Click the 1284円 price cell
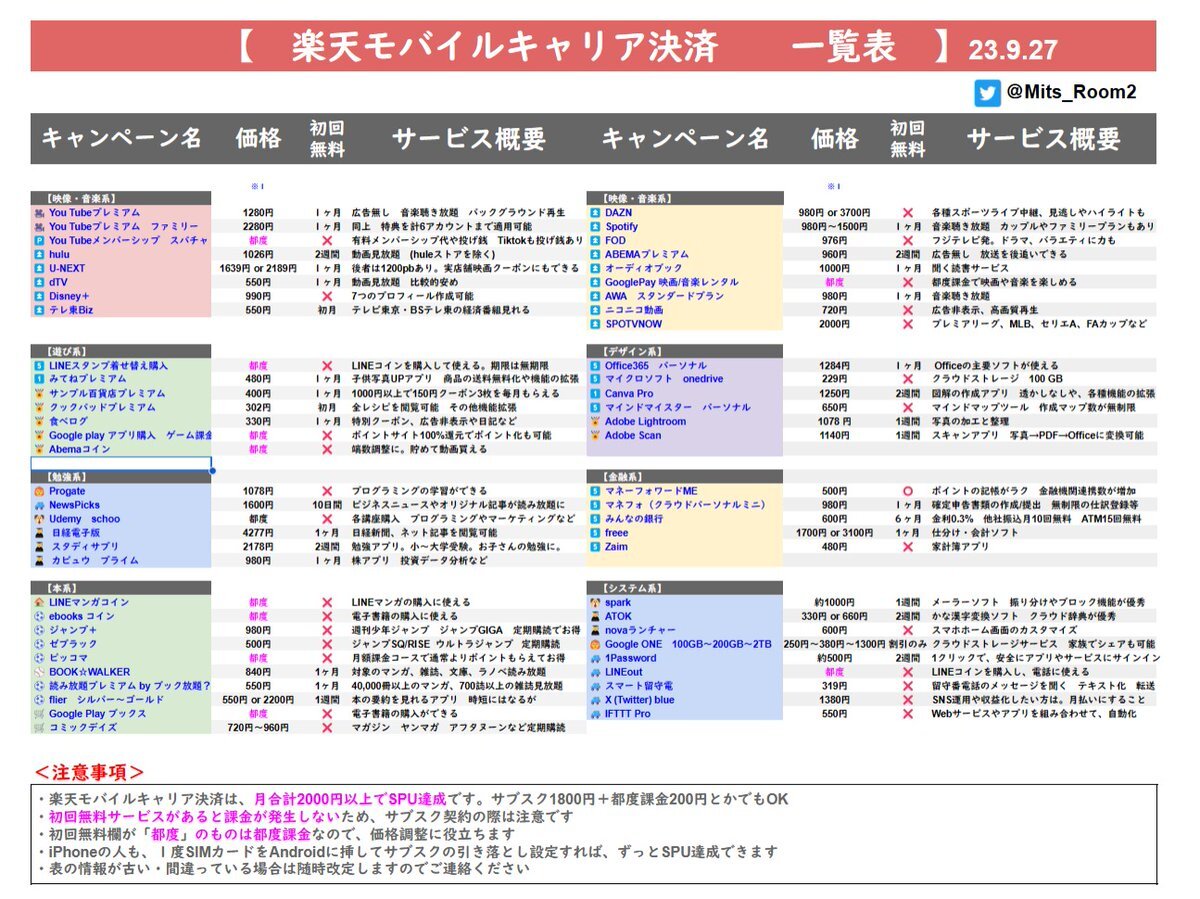The height and width of the screenshot is (899, 1200). (x=835, y=366)
